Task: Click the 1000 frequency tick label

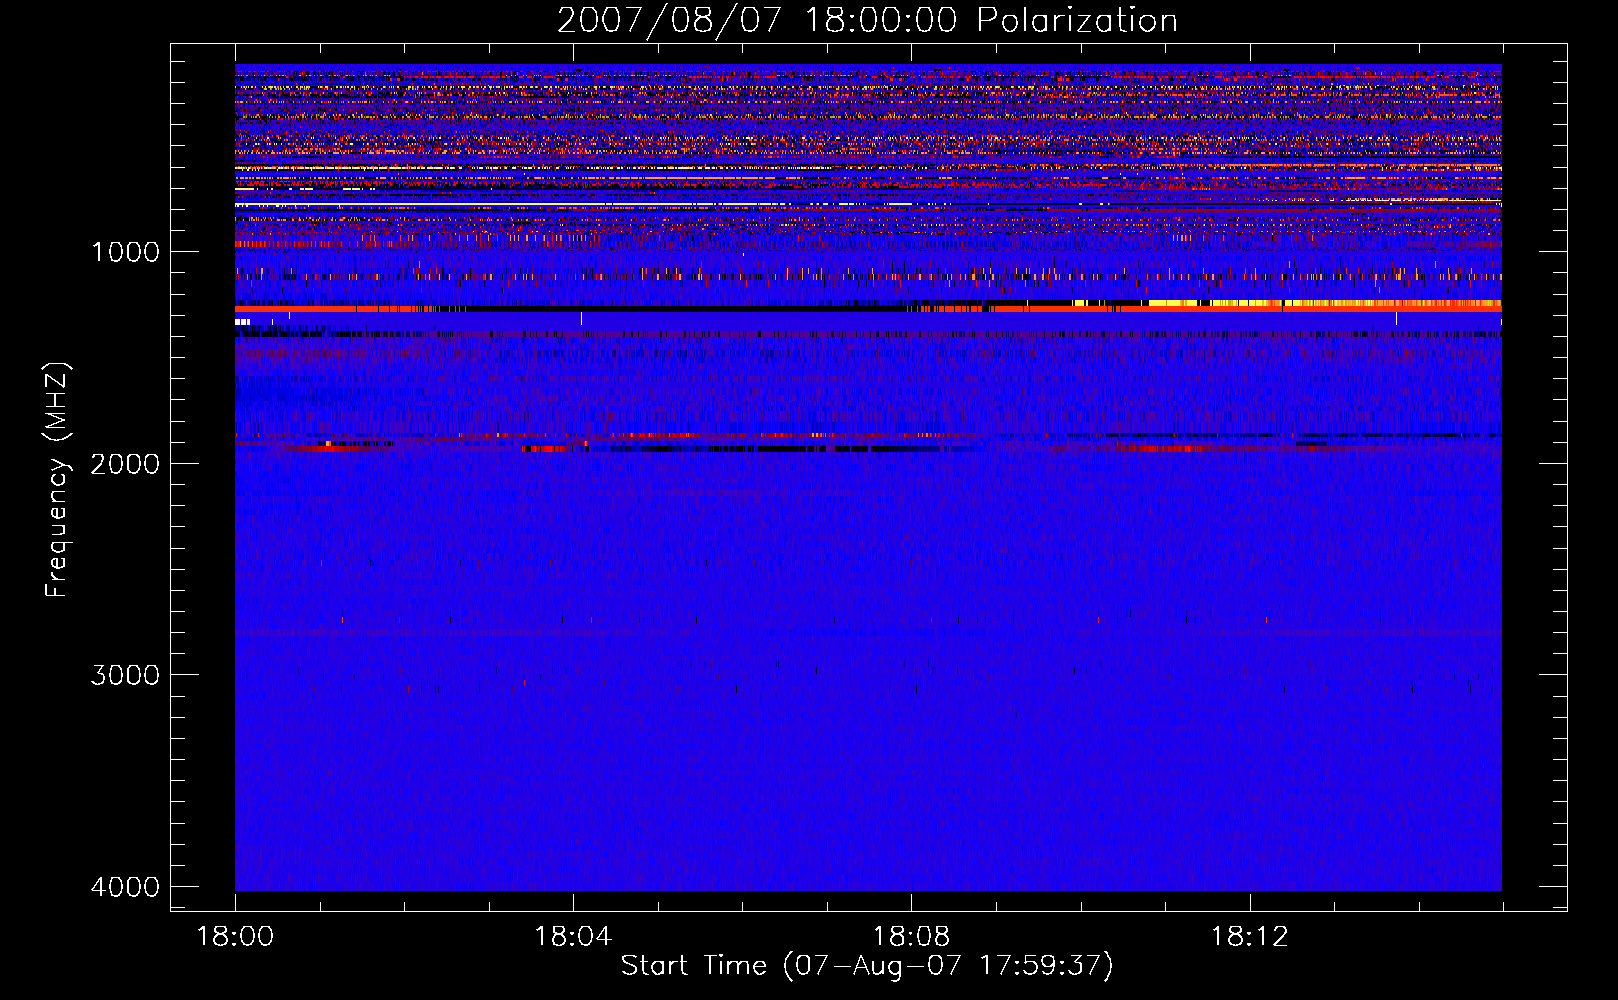Action: [x=125, y=252]
